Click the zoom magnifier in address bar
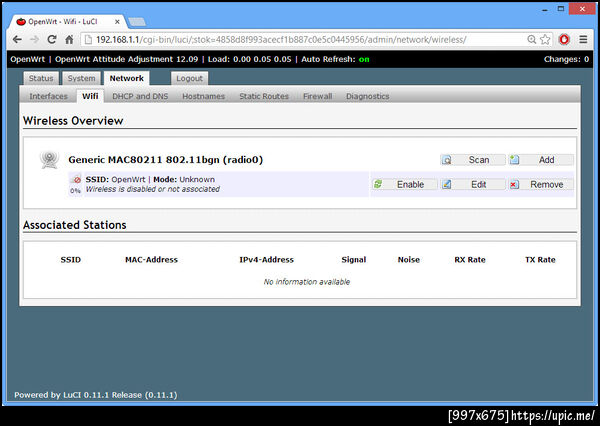Image resolution: width=600 pixels, height=426 pixels. pyautogui.click(x=532, y=39)
